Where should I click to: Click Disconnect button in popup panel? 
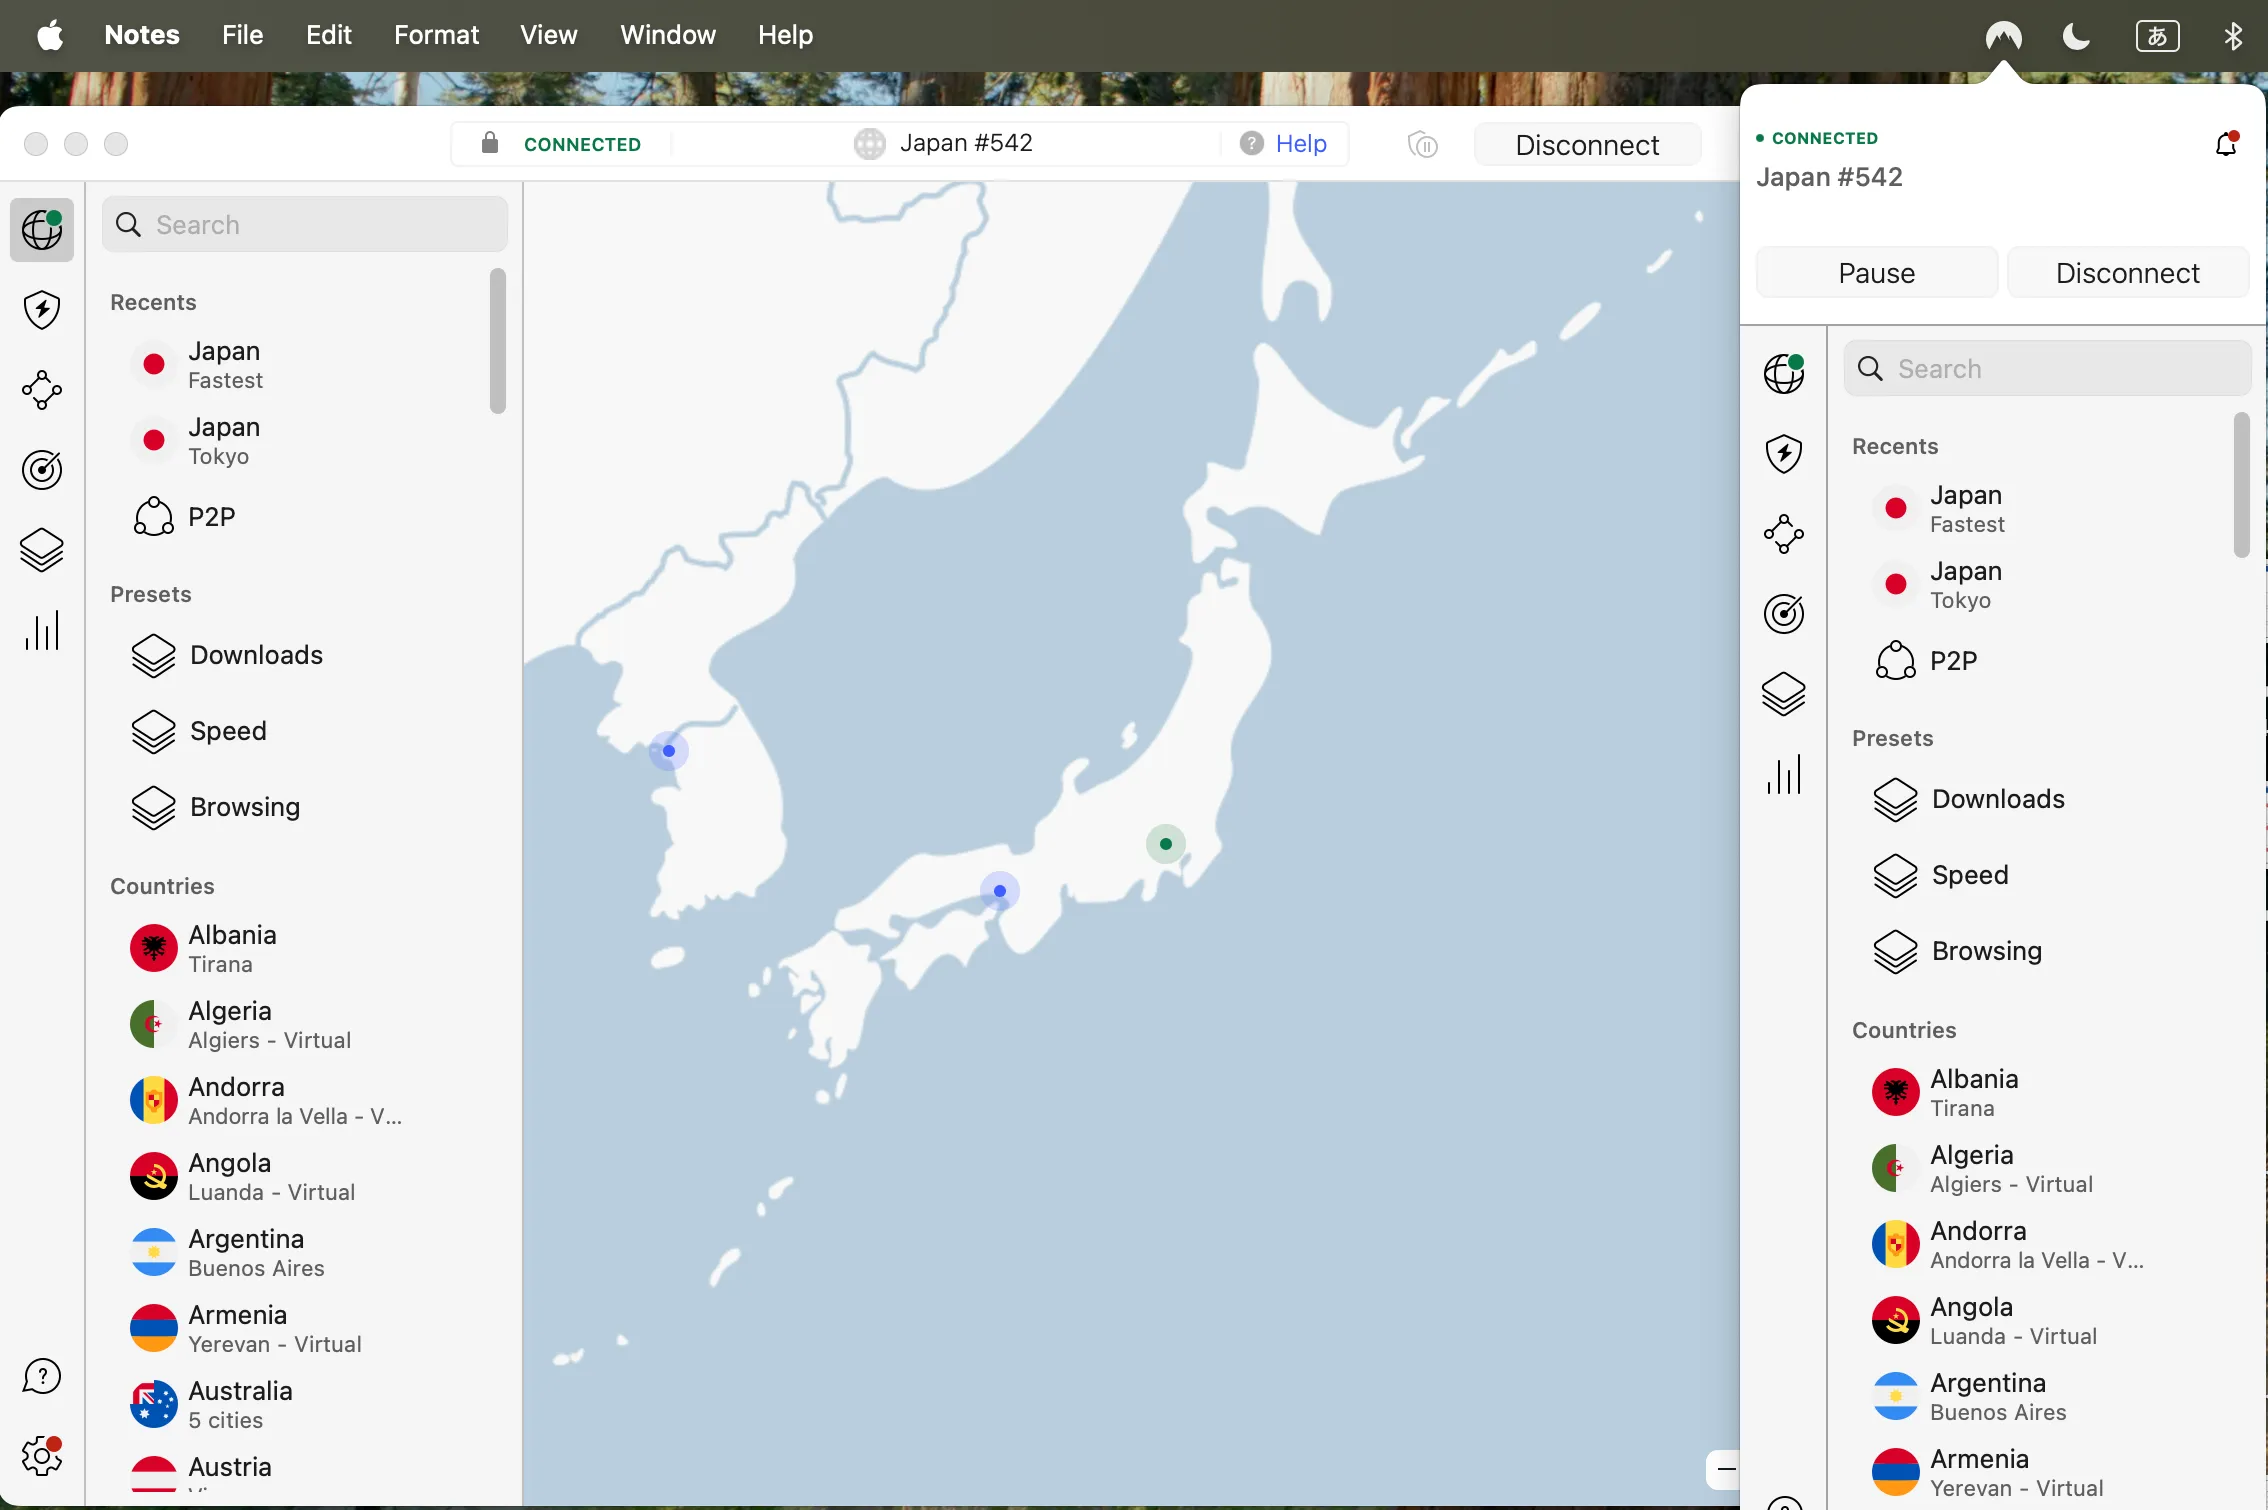[x=2127, y=273]
